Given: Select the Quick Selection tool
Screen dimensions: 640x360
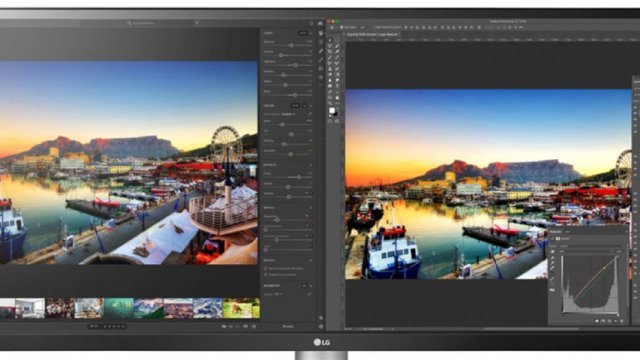Looking at the screenshot, I should click(x=337, y=46).
